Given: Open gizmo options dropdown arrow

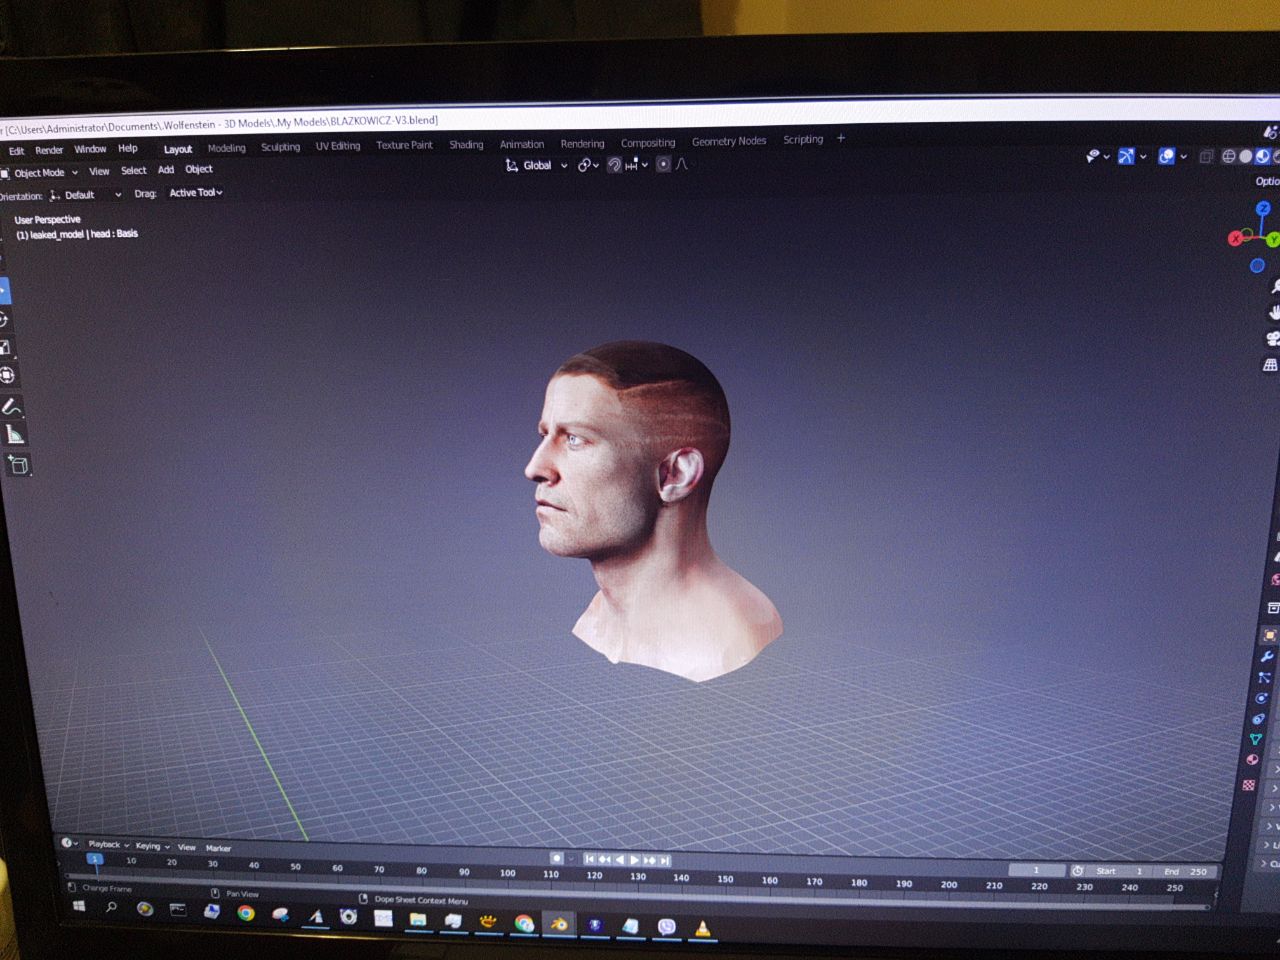Looking at the screenshot, I should tap(1143, 156).
